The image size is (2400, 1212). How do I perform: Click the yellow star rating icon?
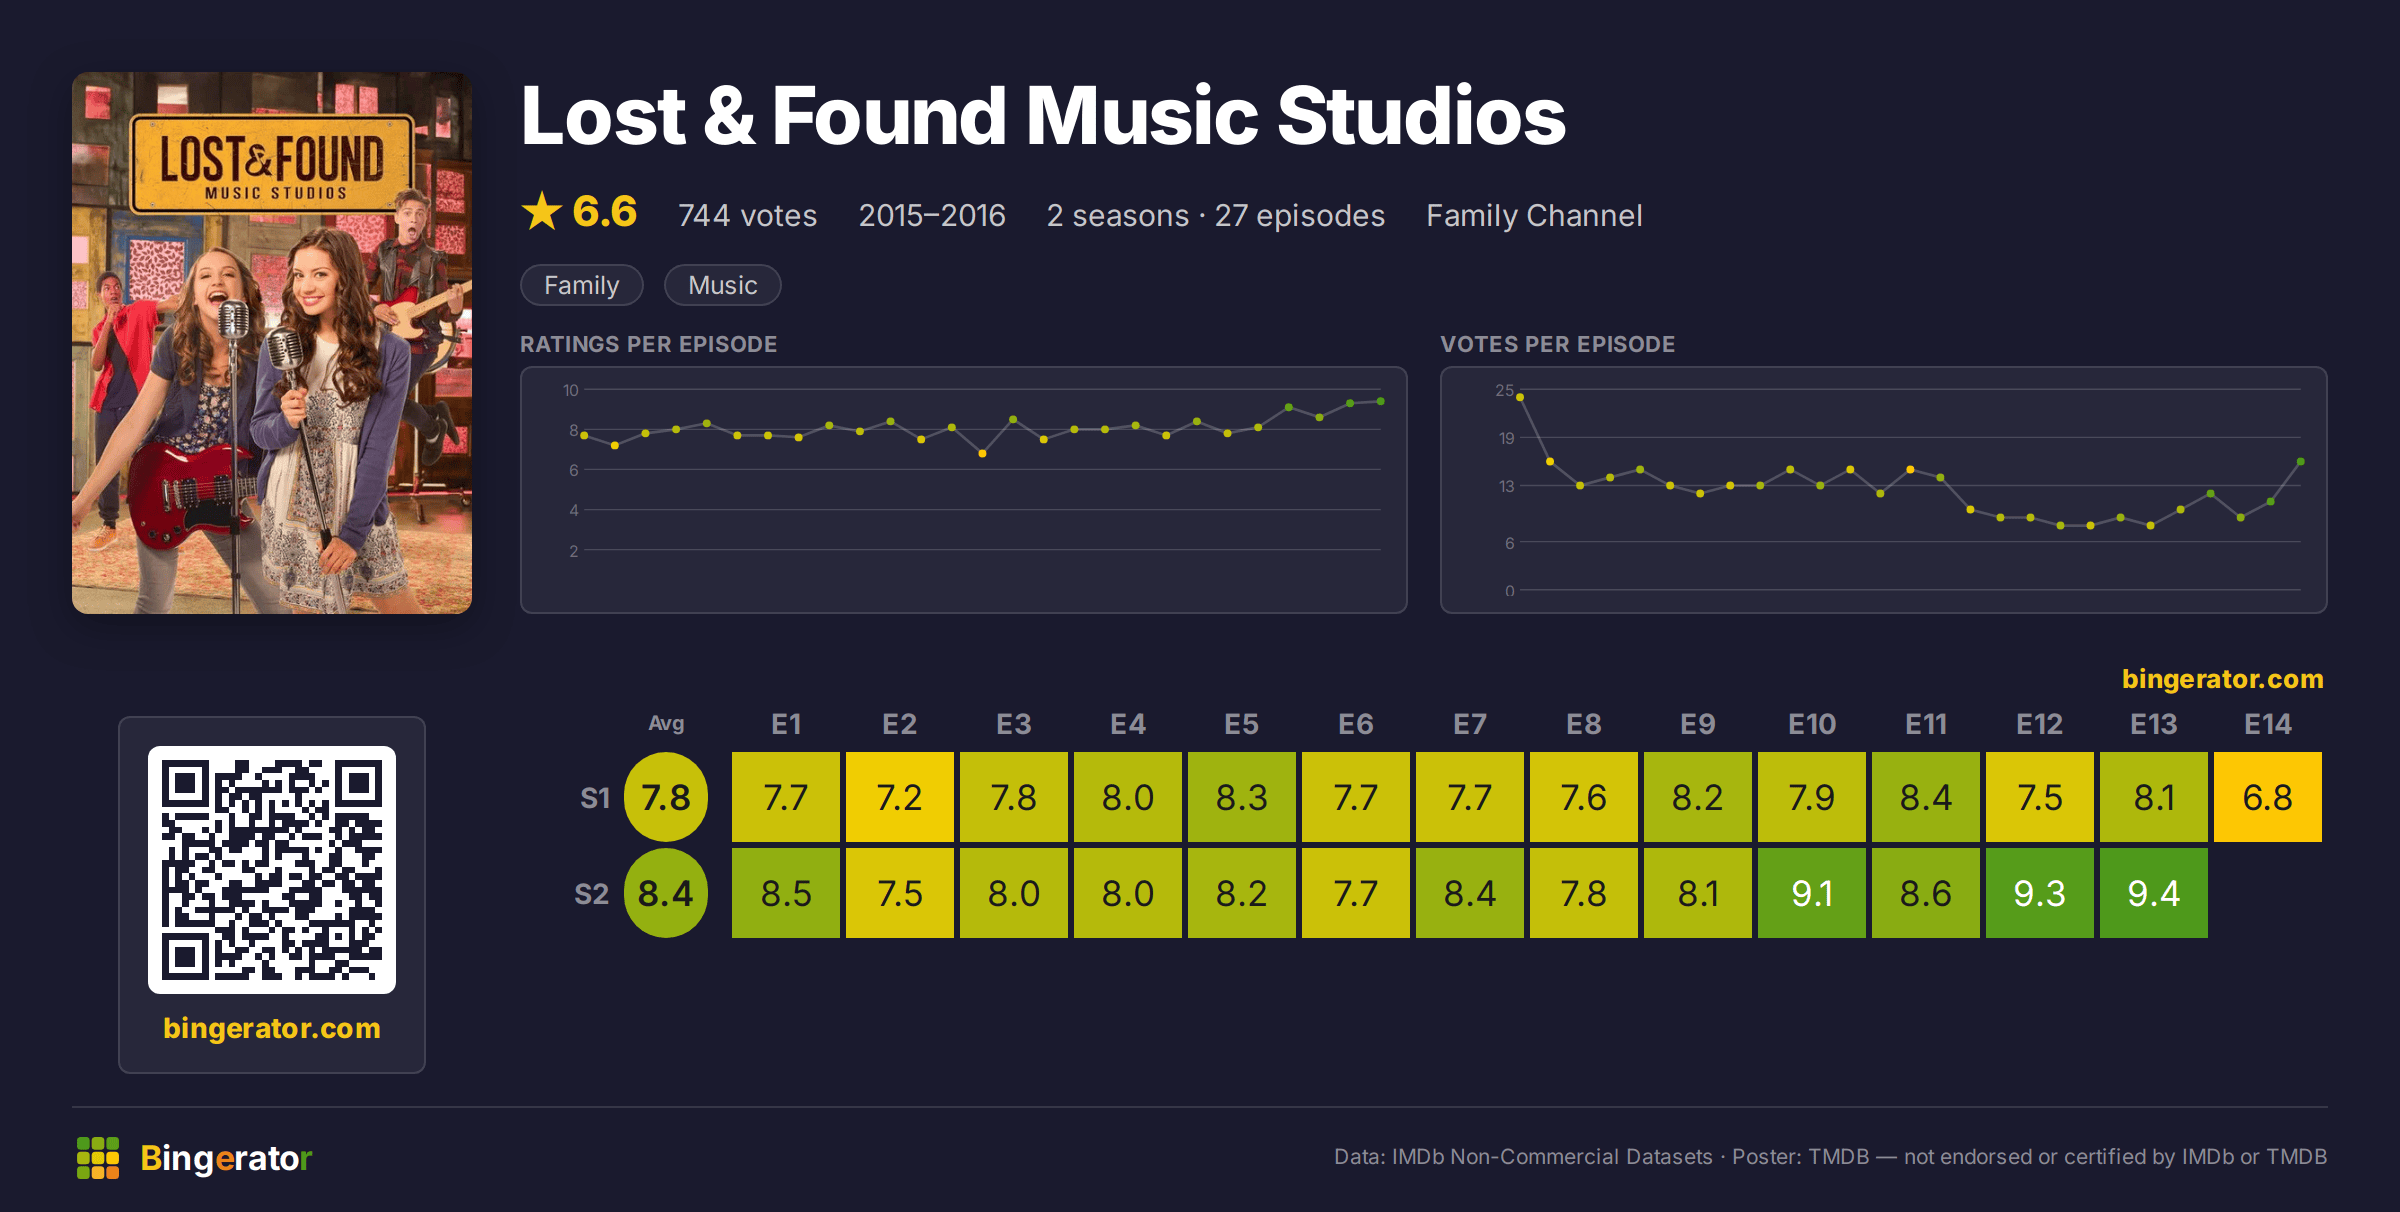[x=542, y=212]
